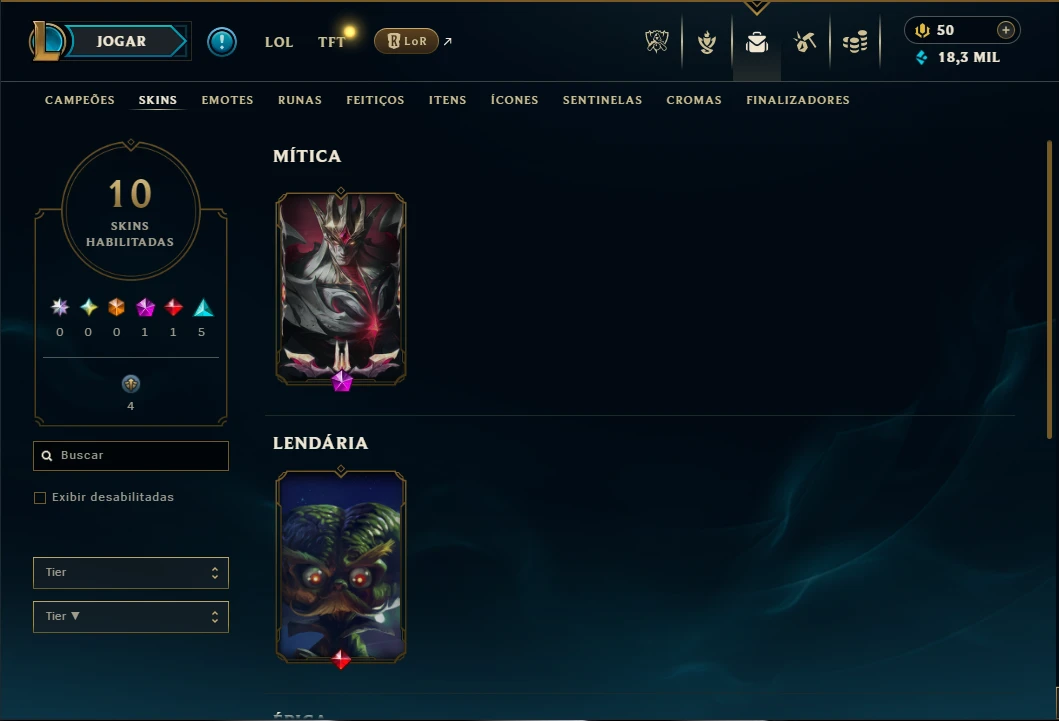Image resolution: width=1059 pixels, height=721 pixels.
Task: Switch to the Campeões tab
Action: click(x=80, y=100)
